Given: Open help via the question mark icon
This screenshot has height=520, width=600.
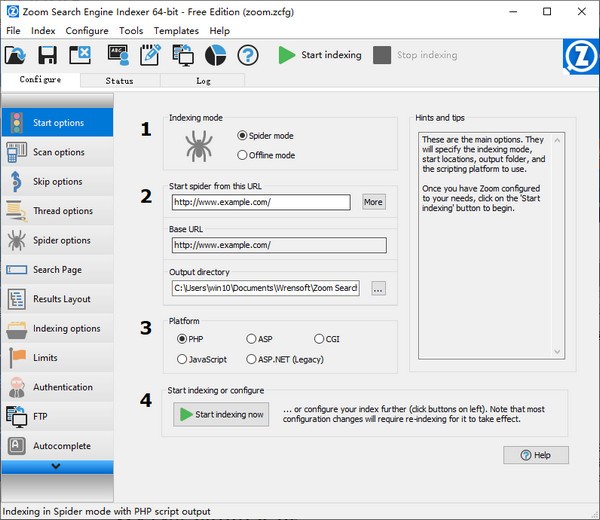Looking at the screenshot, I should (x=248, y=55).
